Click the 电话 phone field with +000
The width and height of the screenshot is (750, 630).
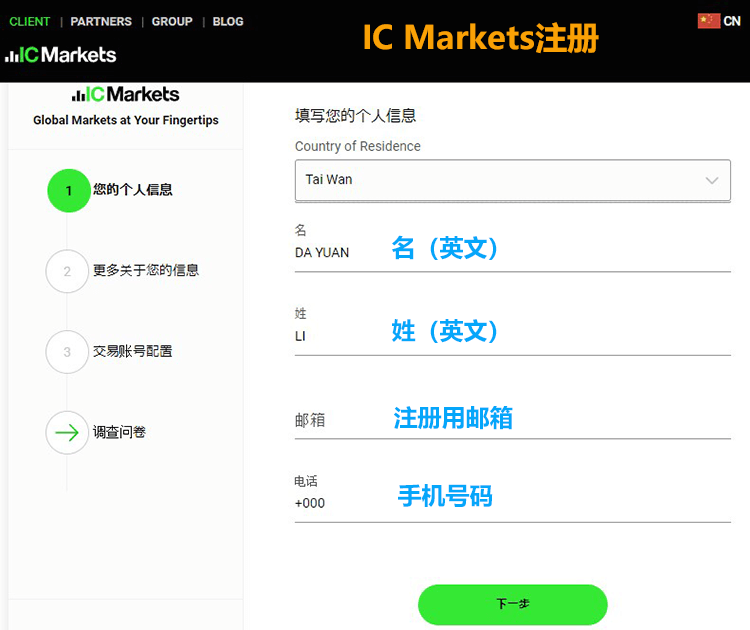point(513,503)
